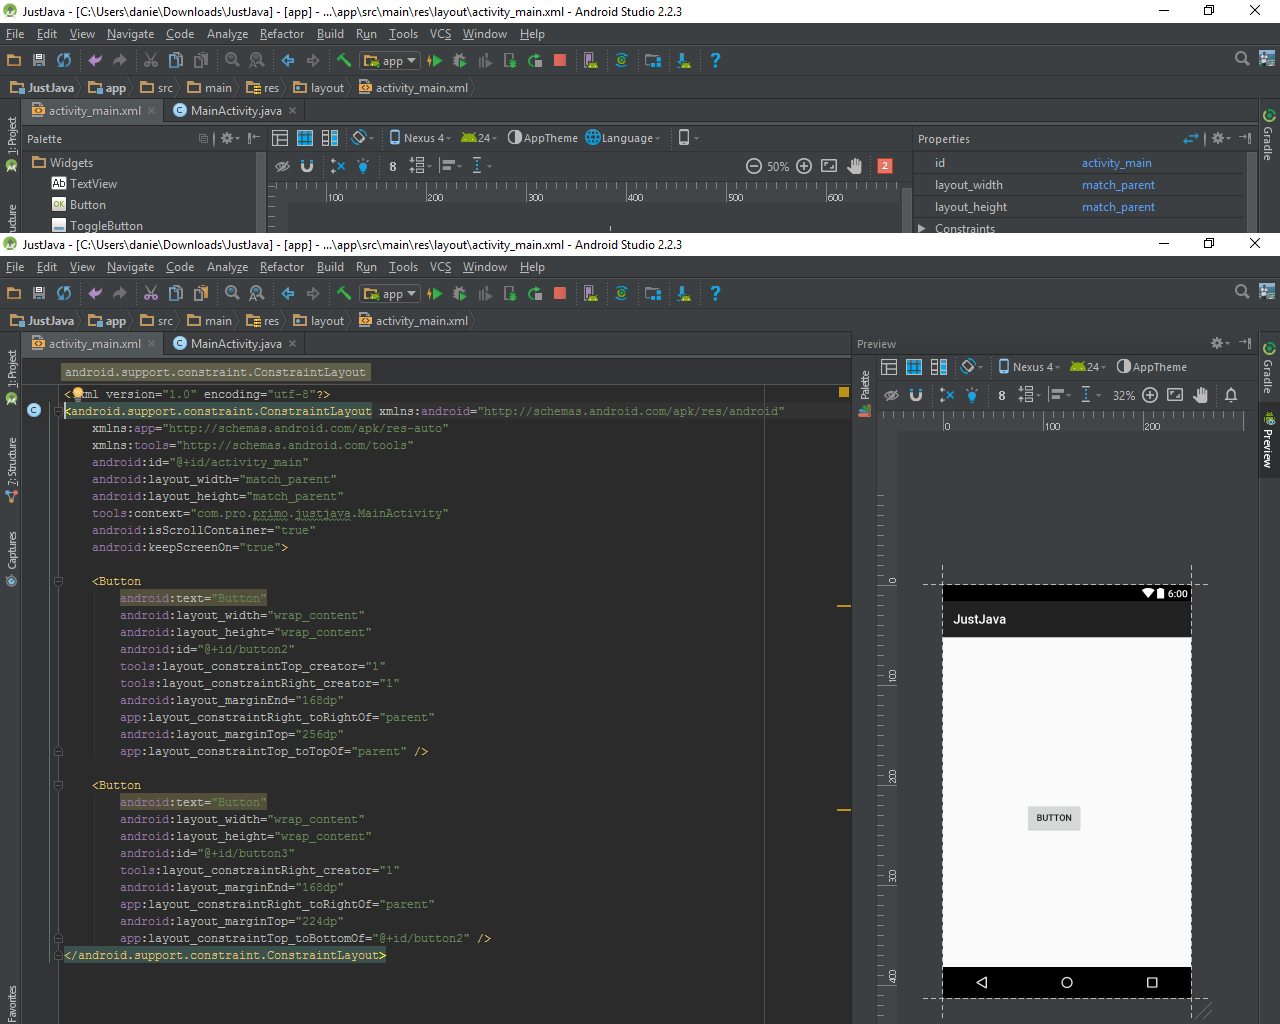
Task: Click Synchronize icon in lower window toolbar
Action: pos(64,293)
